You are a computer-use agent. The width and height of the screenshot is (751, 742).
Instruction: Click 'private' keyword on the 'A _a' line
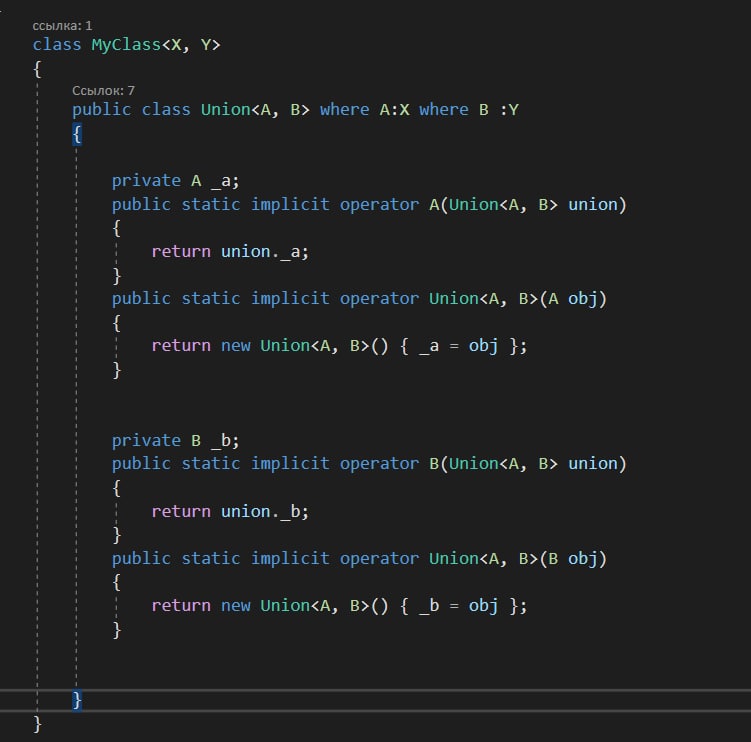(x=146, y=181)
